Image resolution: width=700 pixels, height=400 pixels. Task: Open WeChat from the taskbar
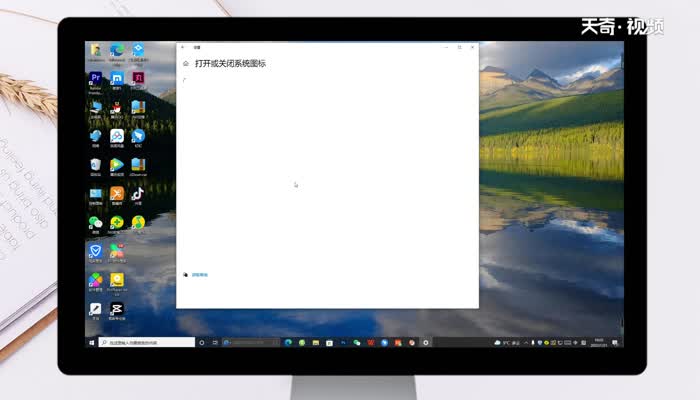(357, 342)
